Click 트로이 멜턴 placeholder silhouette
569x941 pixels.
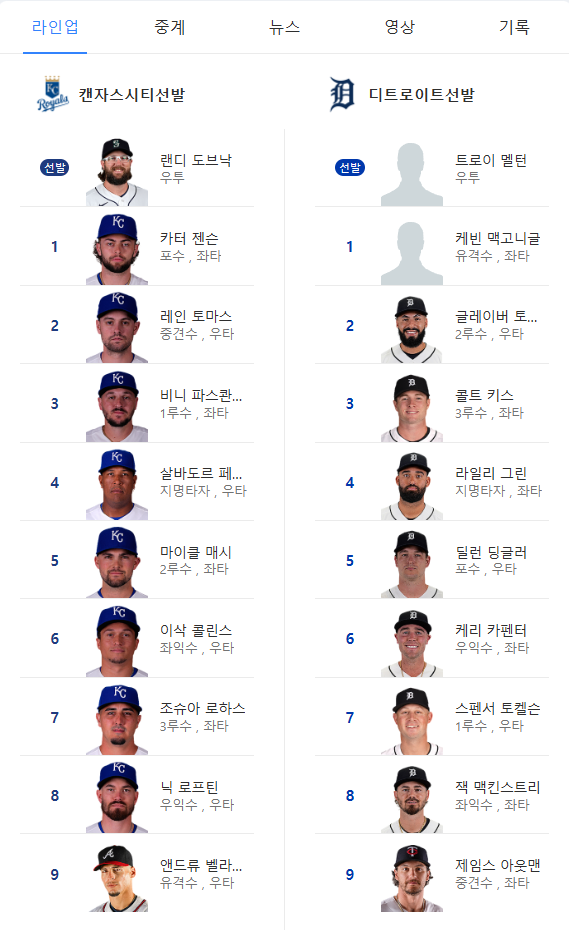pyautogui.click(x=412, y=174)
